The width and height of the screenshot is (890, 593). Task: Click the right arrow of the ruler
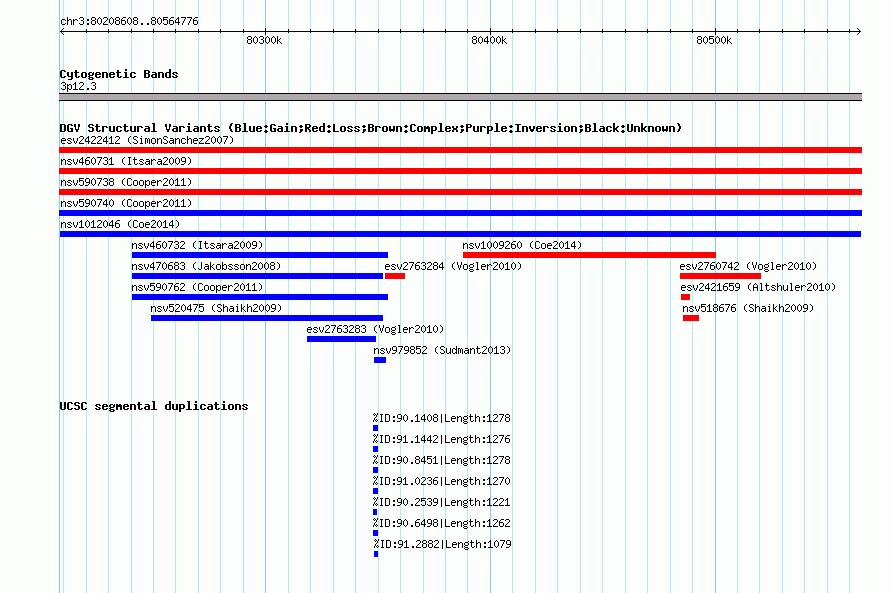[x=859, y=32]
